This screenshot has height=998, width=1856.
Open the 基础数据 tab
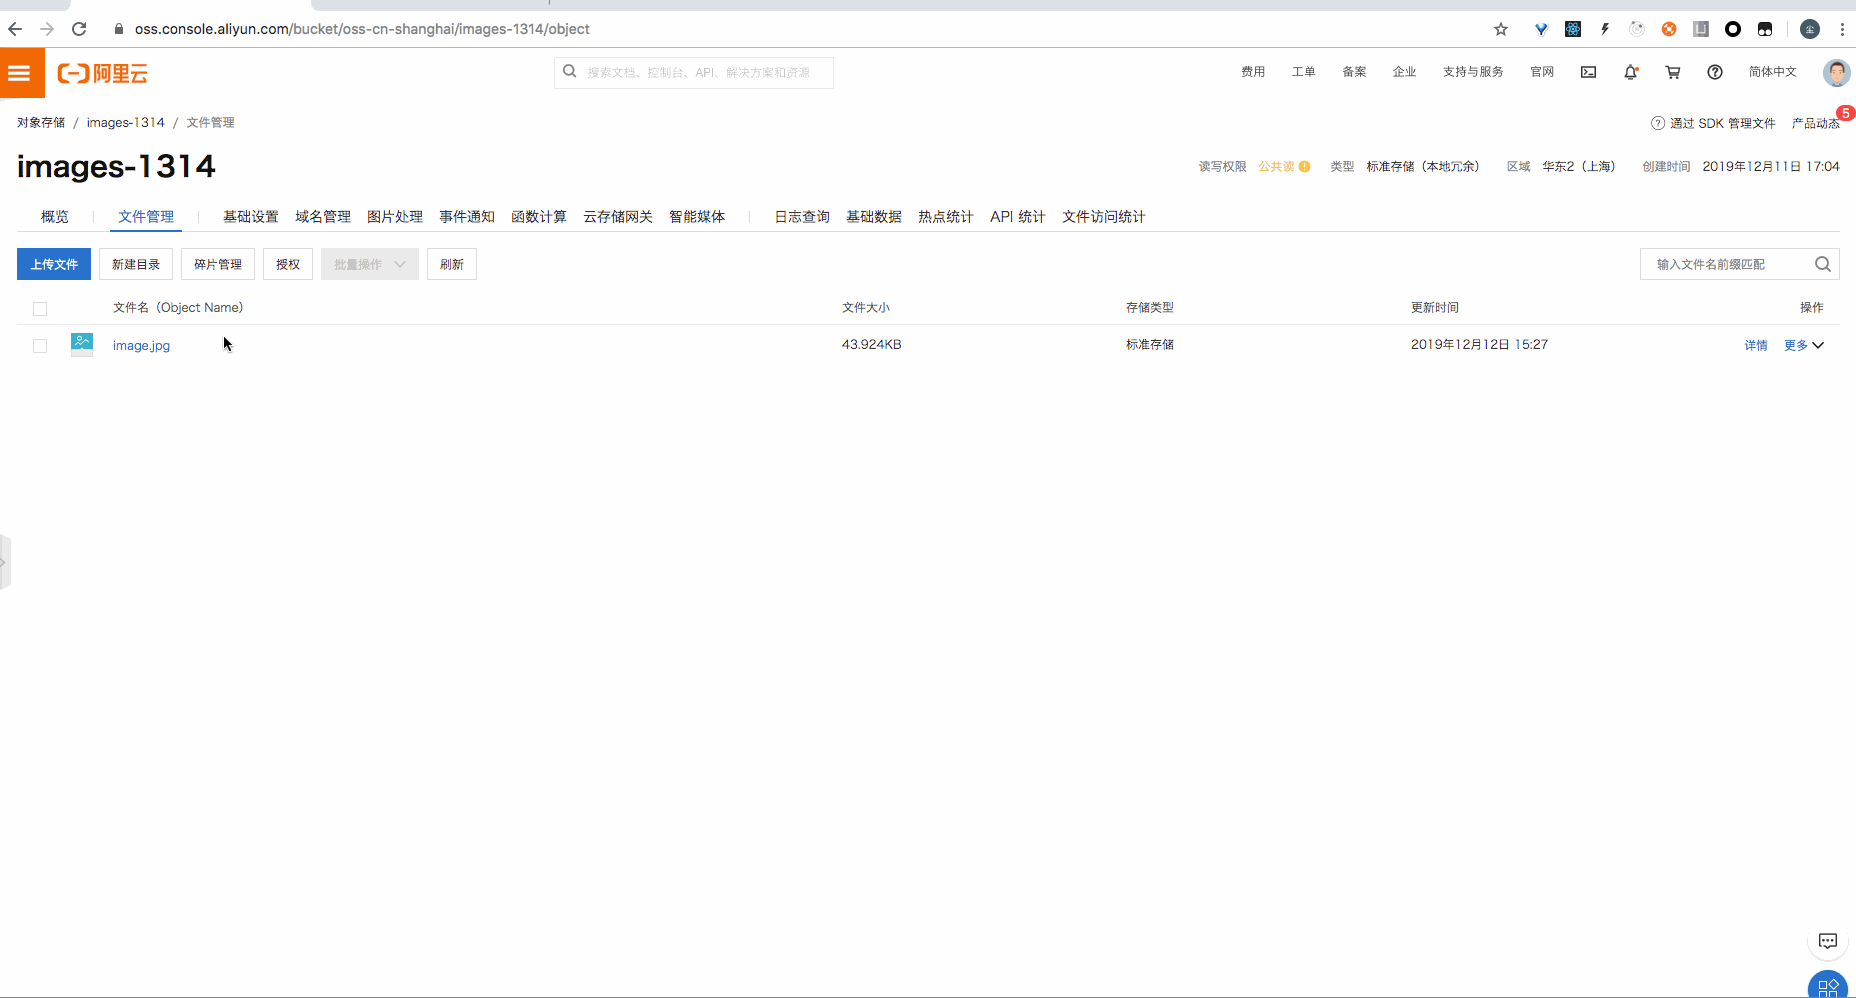coord(874,217)
